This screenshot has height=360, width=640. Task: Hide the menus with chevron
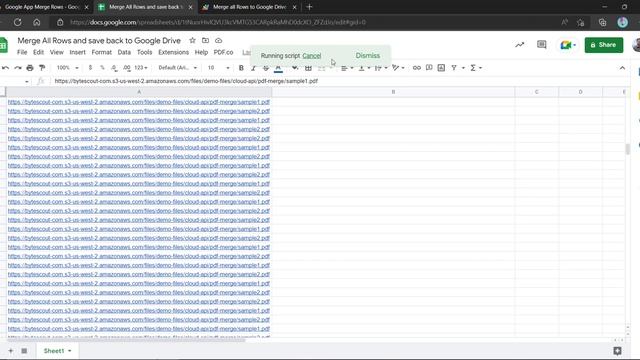click(x=622, y=68)
